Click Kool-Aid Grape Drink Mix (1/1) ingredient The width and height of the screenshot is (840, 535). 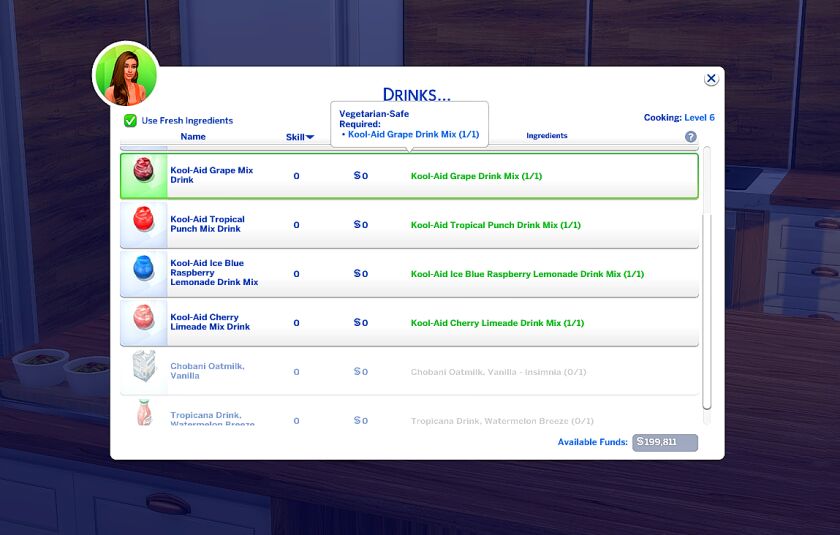click(x=476, y=176)
